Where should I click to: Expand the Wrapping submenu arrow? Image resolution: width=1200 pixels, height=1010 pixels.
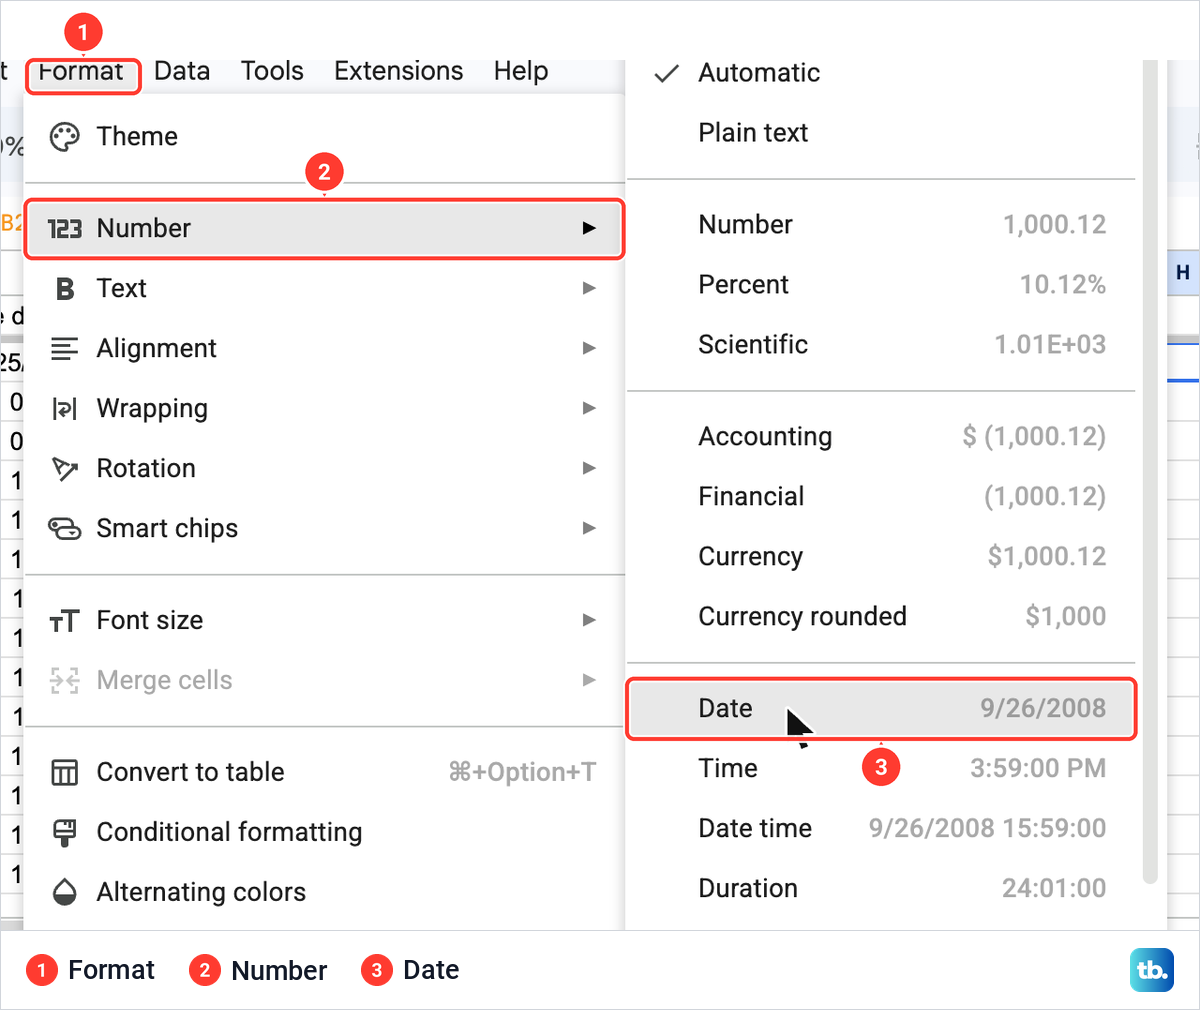click(x=589, y=408)
